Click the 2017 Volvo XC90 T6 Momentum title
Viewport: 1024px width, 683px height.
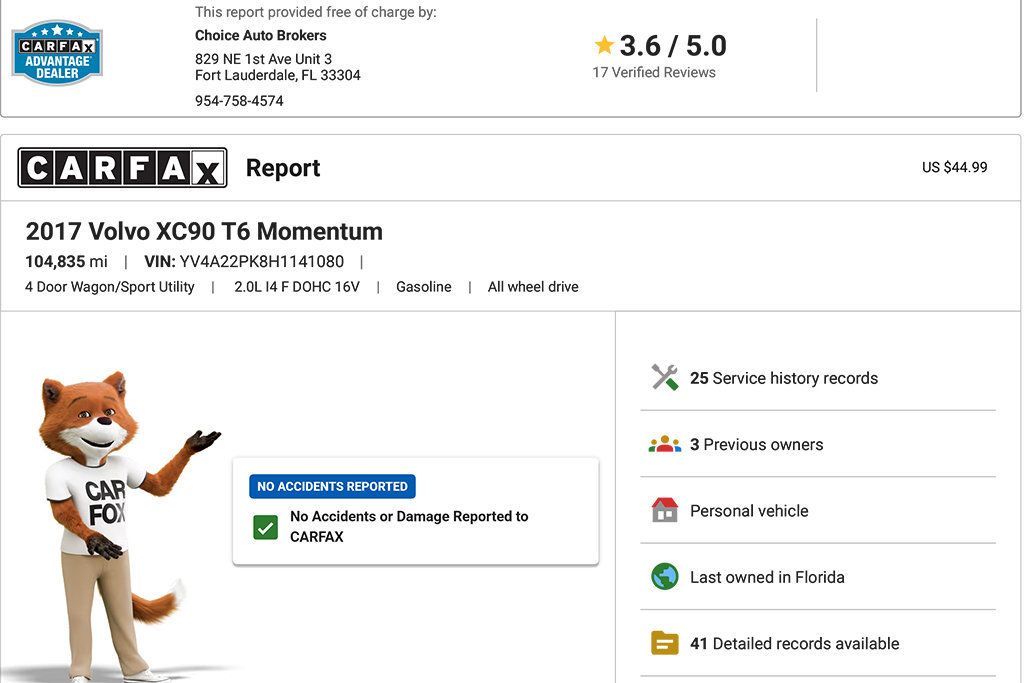(x=204, y=231)
